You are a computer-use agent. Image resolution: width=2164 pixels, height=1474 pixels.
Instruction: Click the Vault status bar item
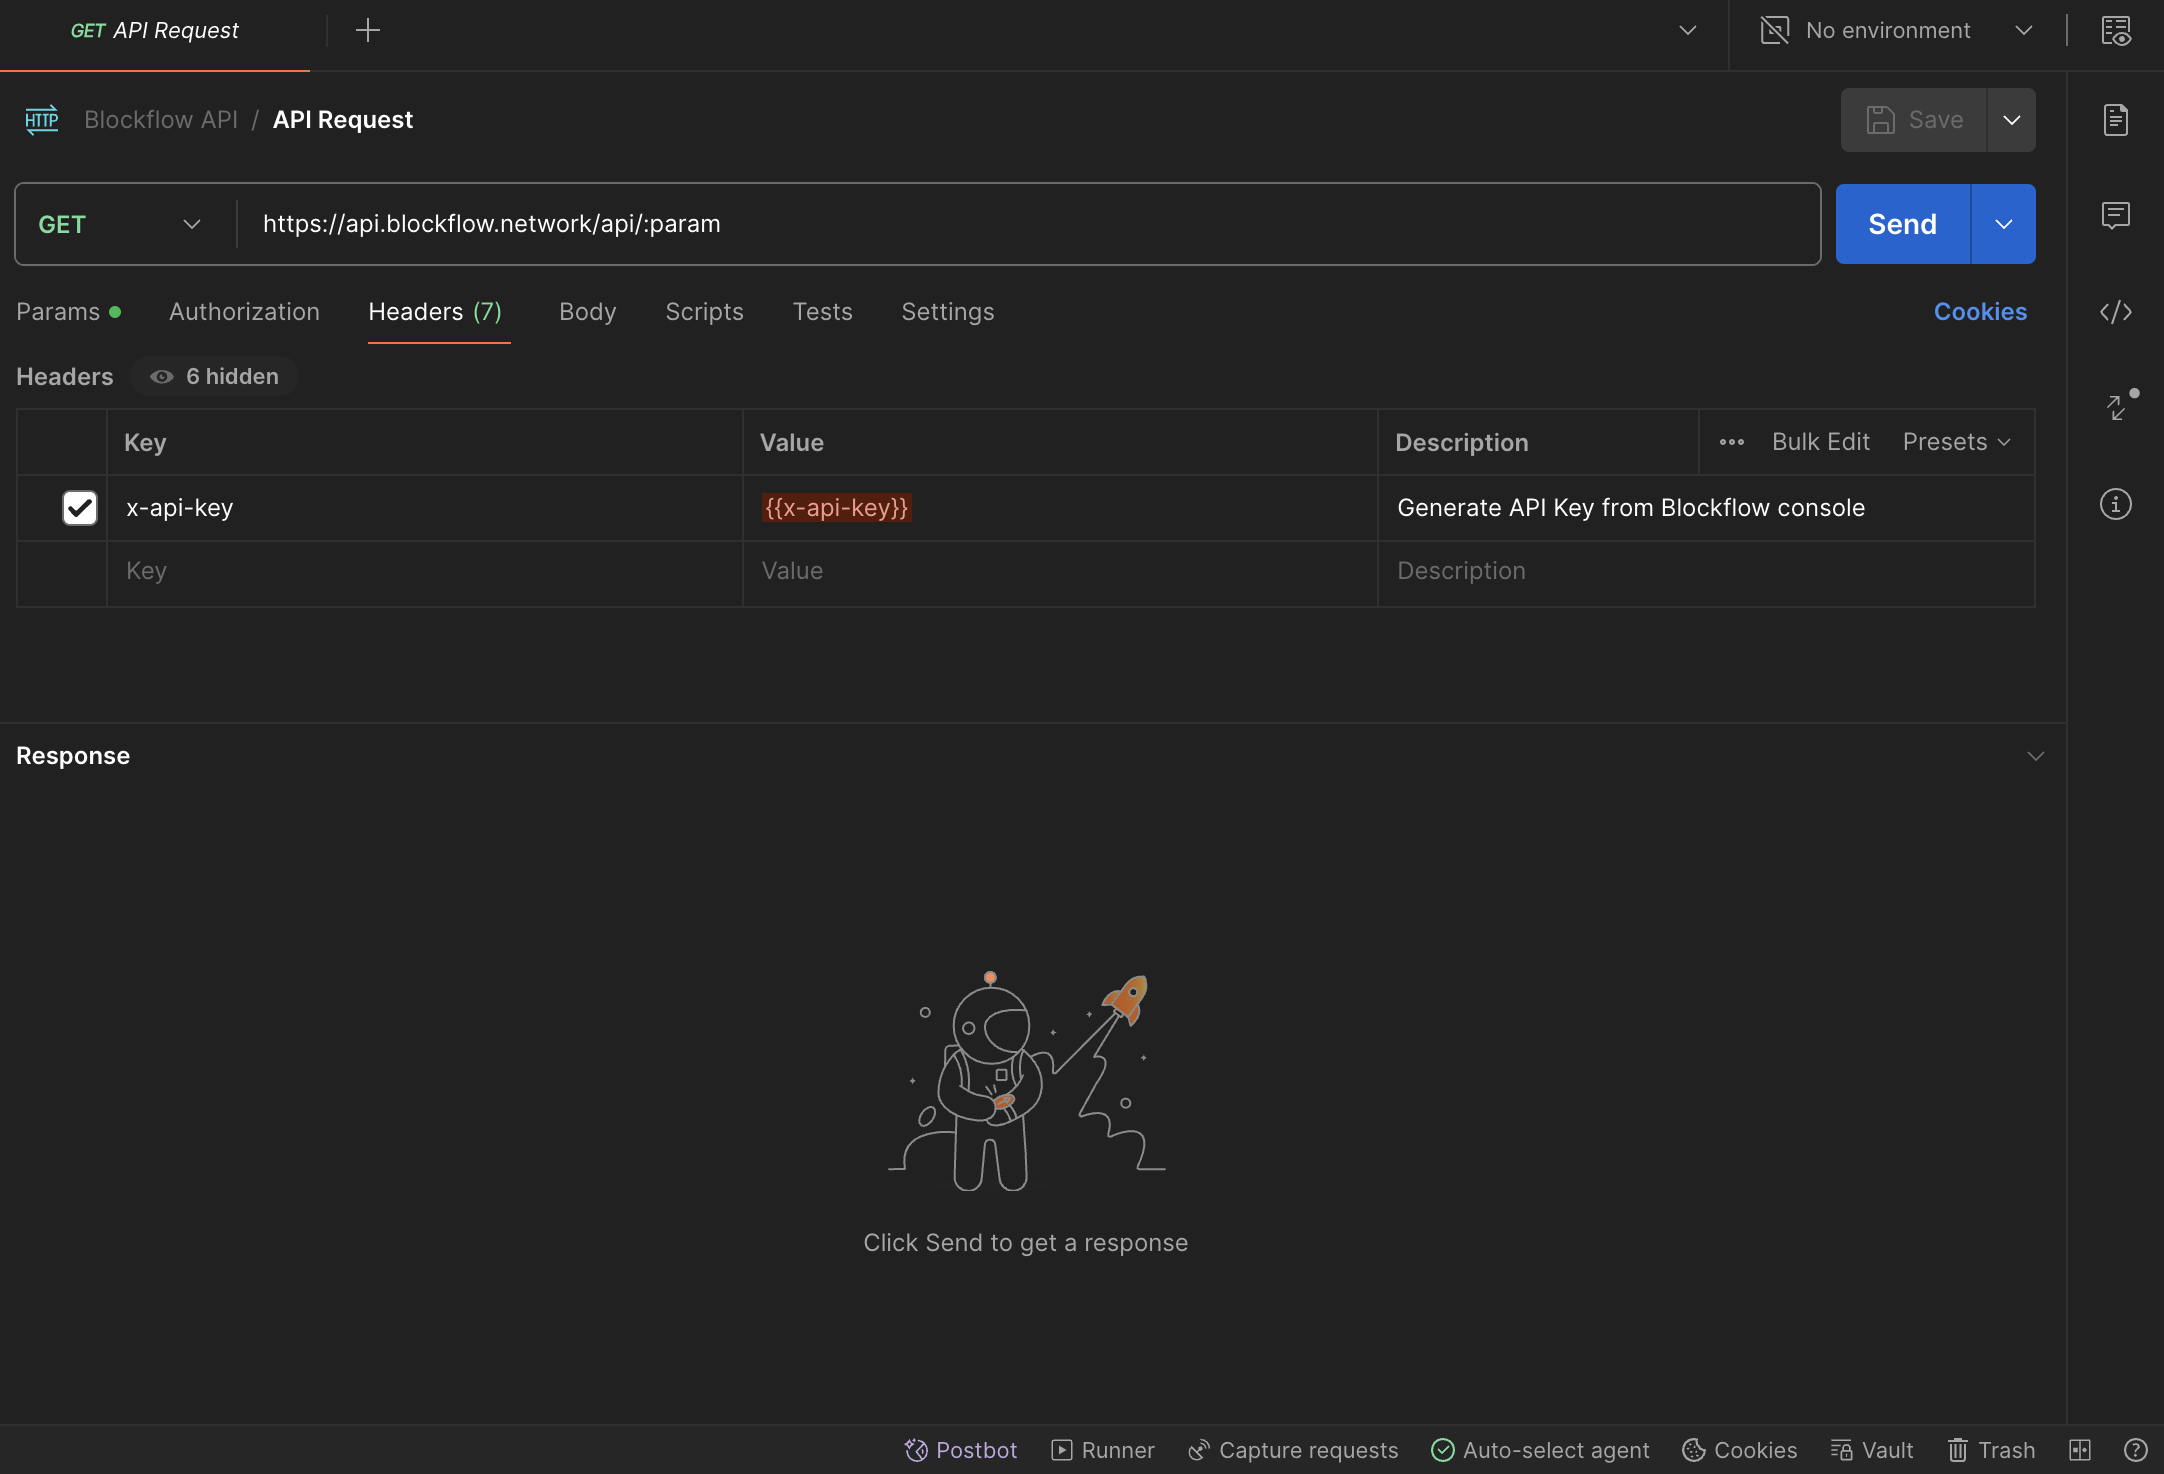[1872, 1450]
